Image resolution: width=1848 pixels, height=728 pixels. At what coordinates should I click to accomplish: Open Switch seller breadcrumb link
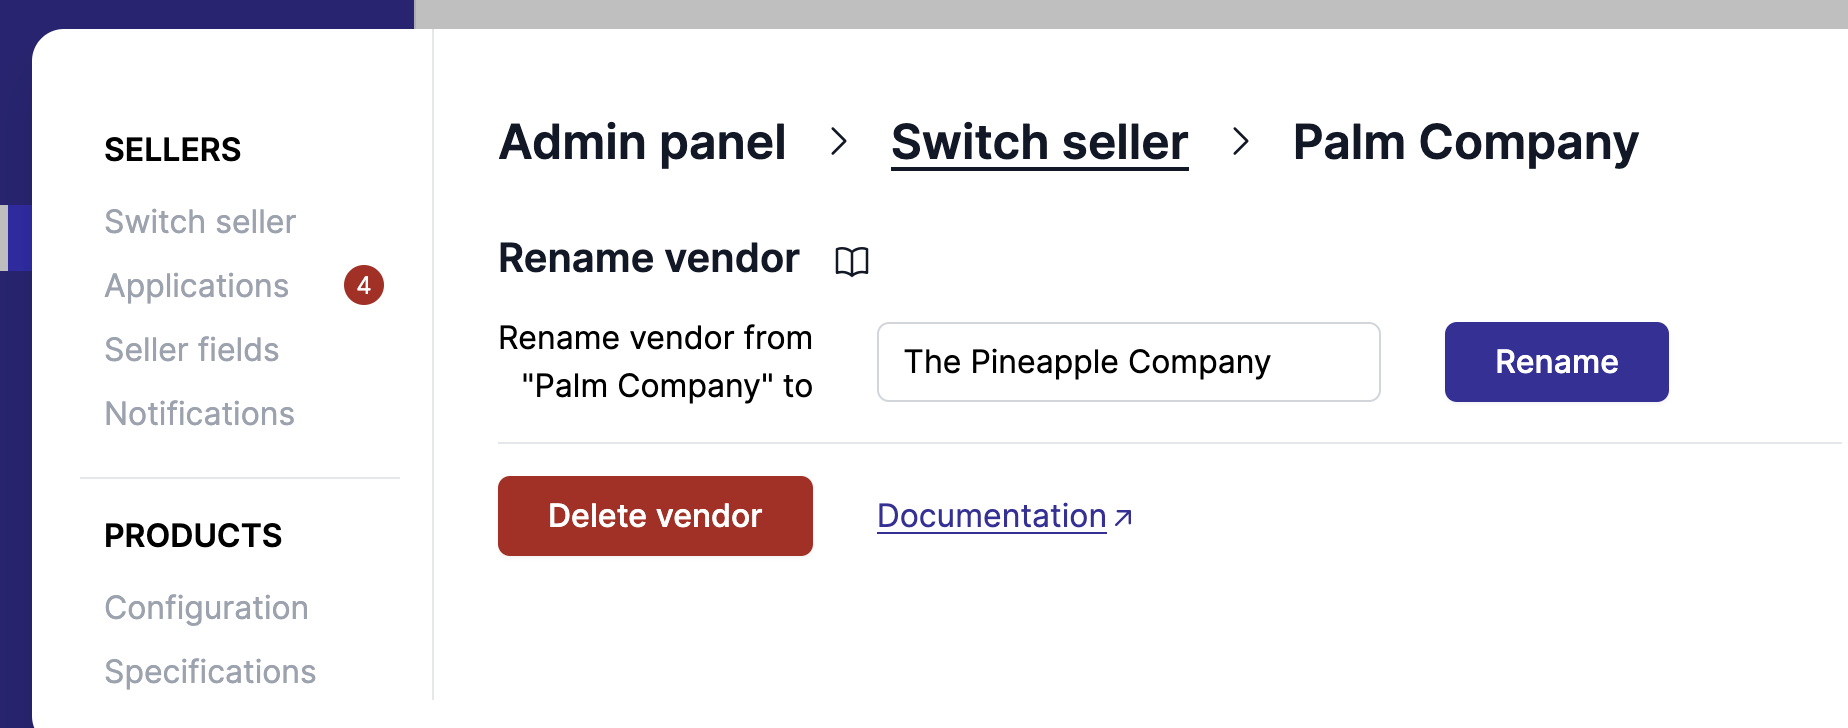pos(1038,142)
